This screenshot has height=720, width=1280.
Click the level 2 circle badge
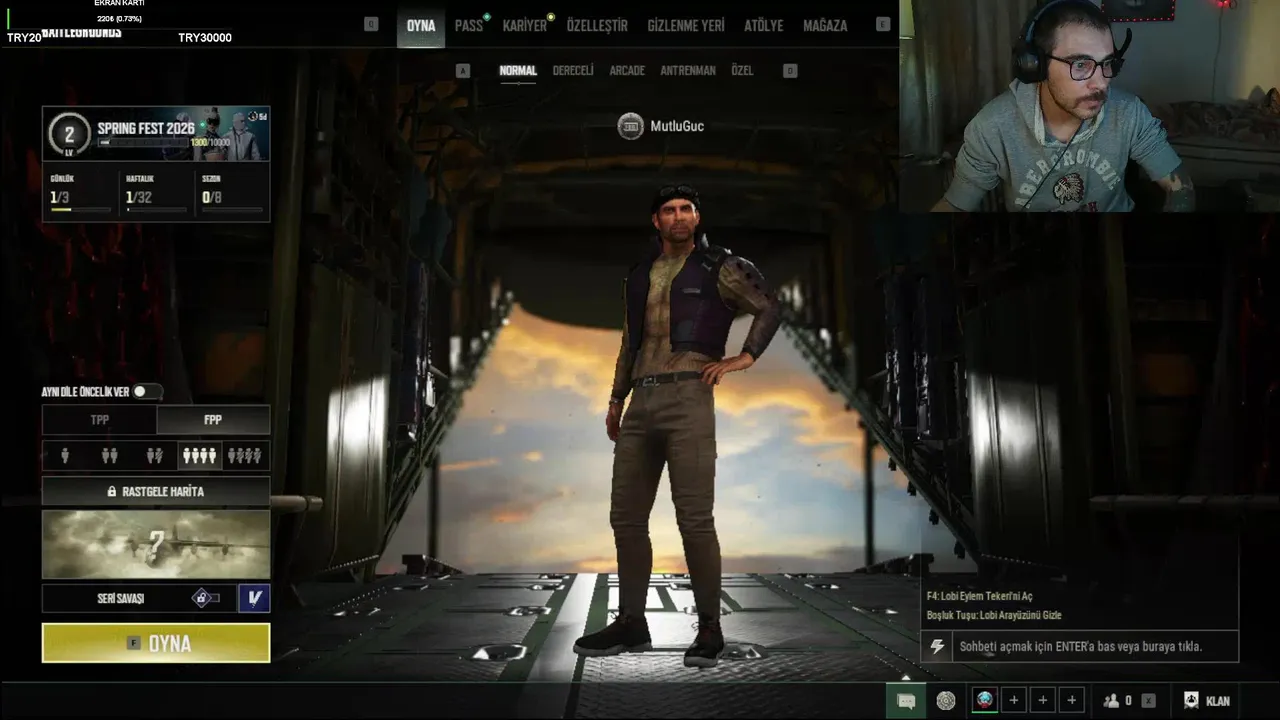[69, 134]
